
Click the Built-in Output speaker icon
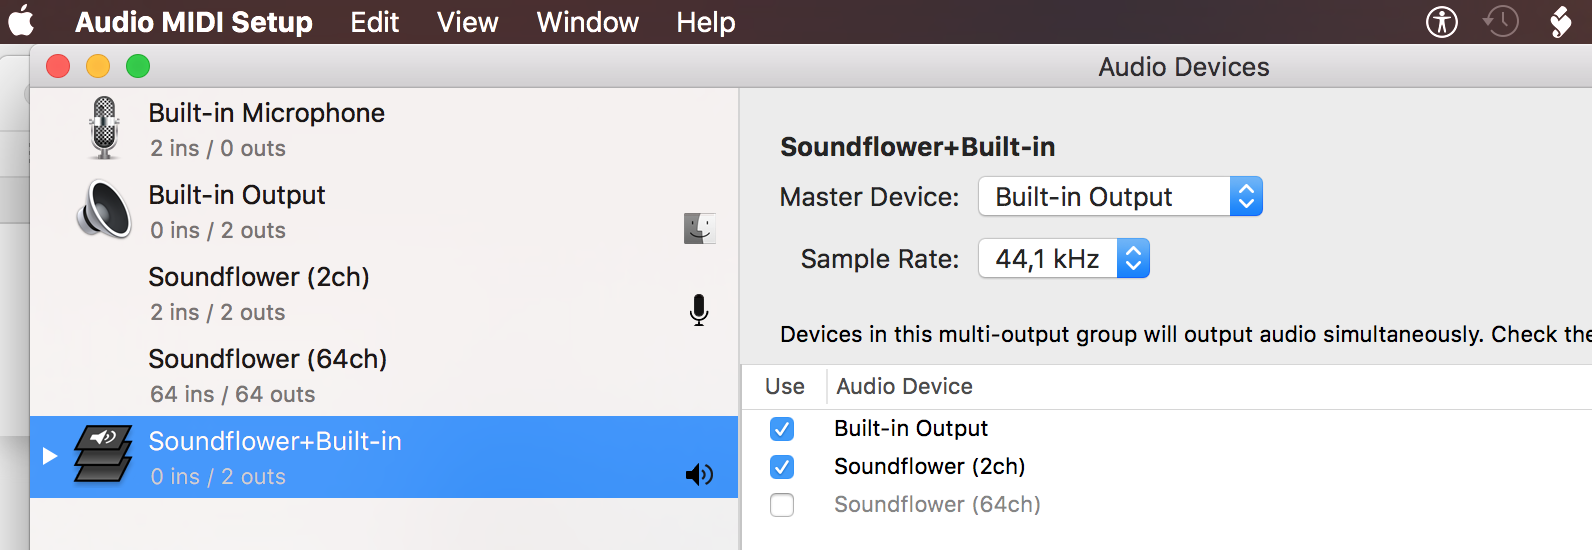pyautogui.click(x=104, y=210)
